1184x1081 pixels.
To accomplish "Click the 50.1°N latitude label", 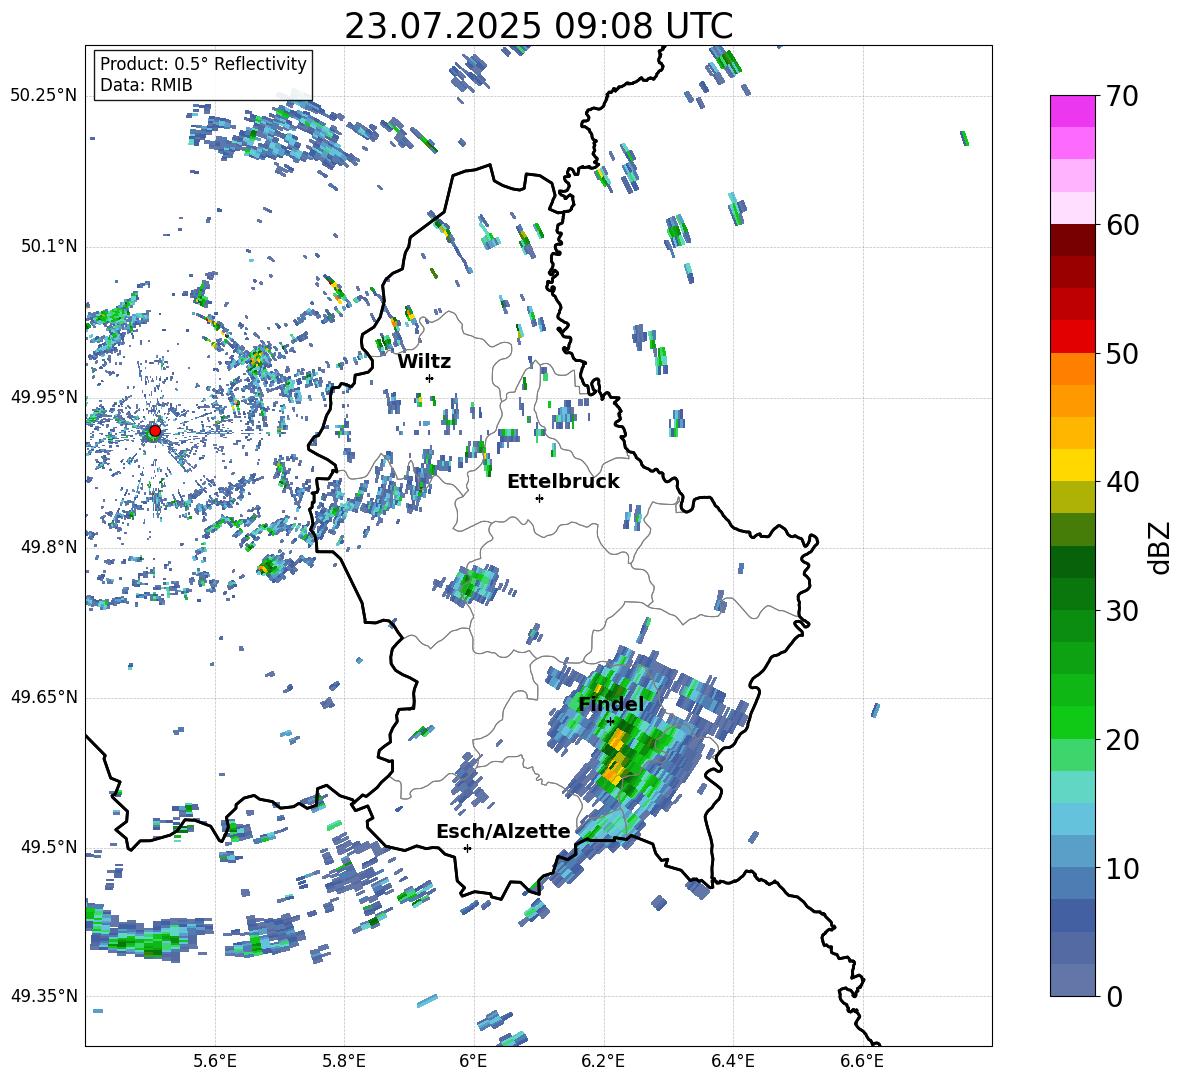I will point(48,247).
